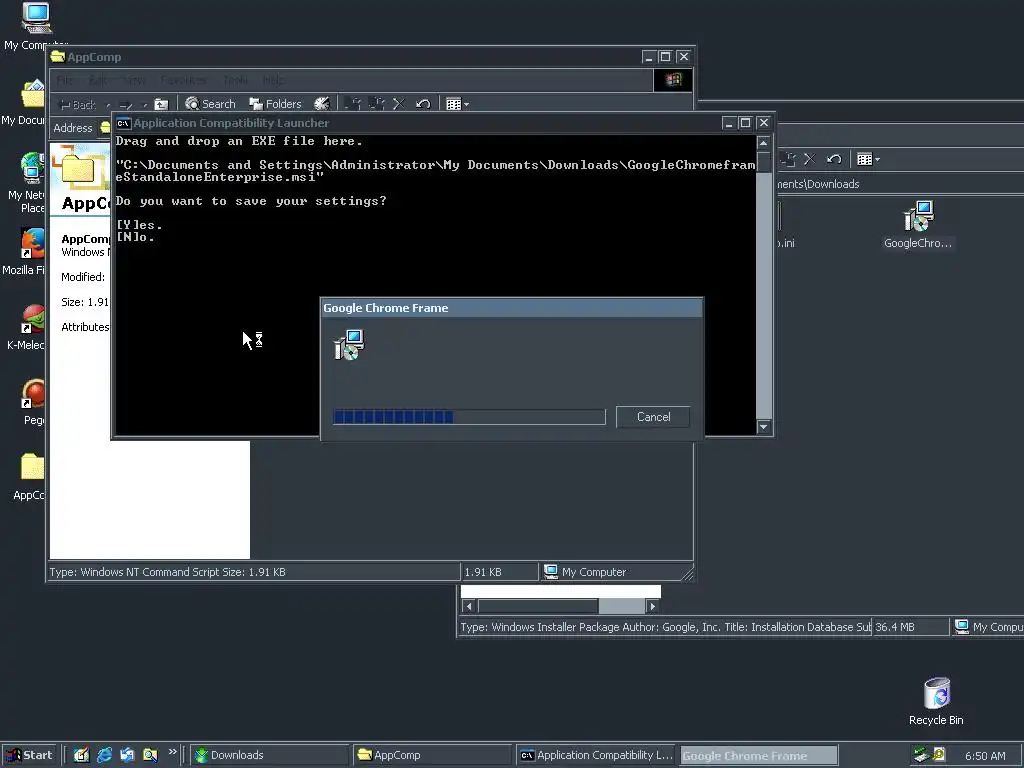Cancel the Google Chrome Frame installation
This screenshot has height=768, width=1024.
[x=652, y=417]
